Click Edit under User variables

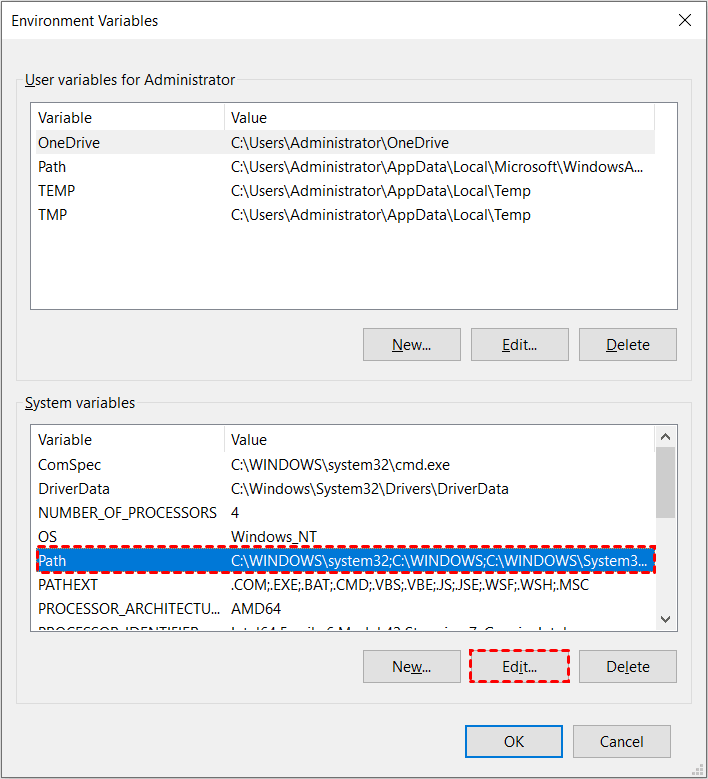tap(519, 344)
